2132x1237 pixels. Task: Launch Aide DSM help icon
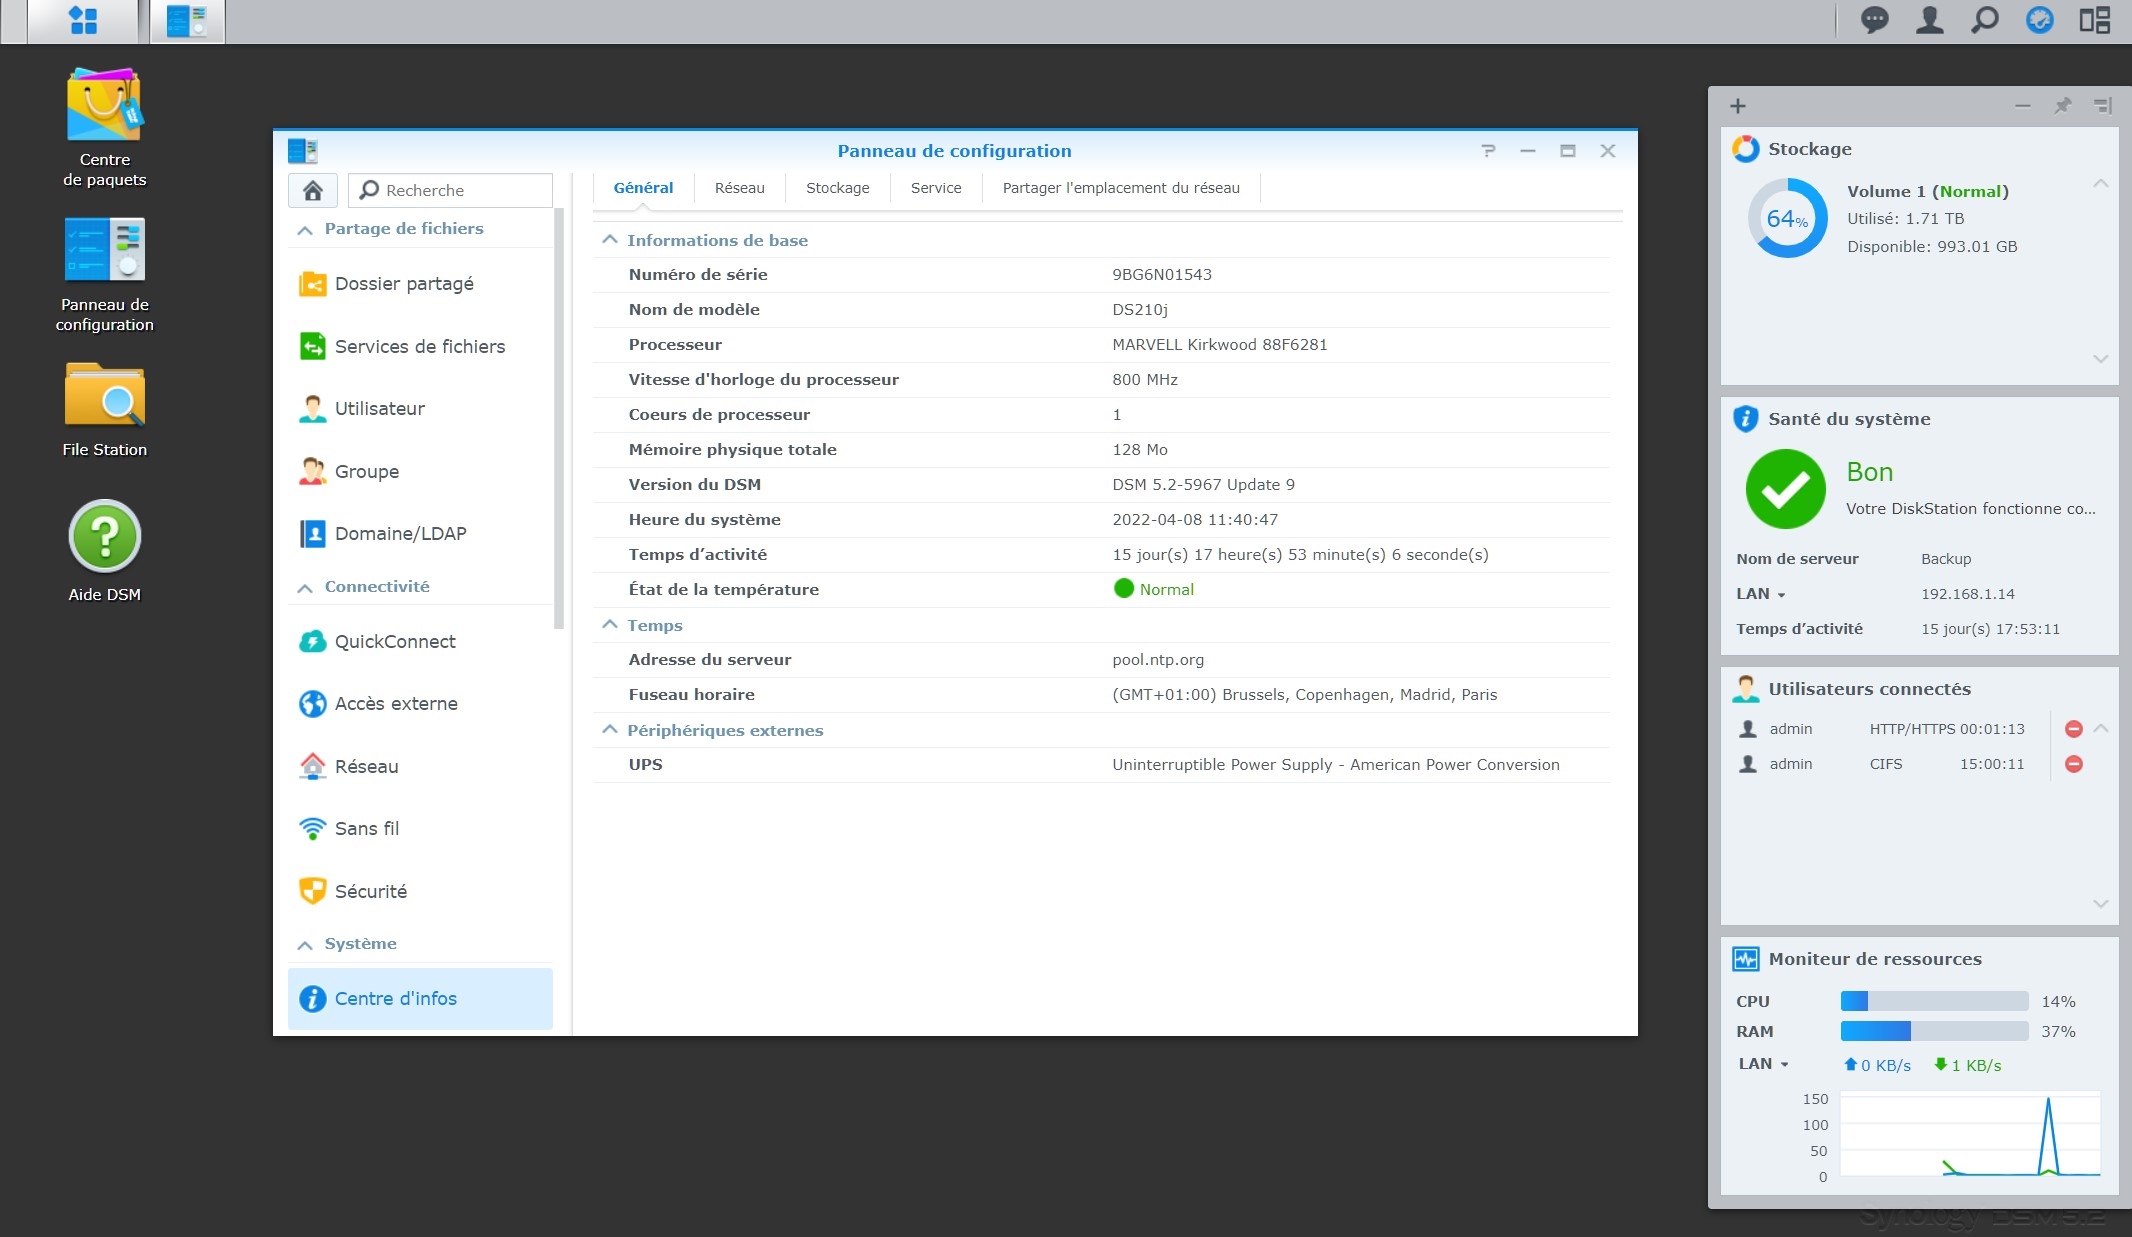104,537
